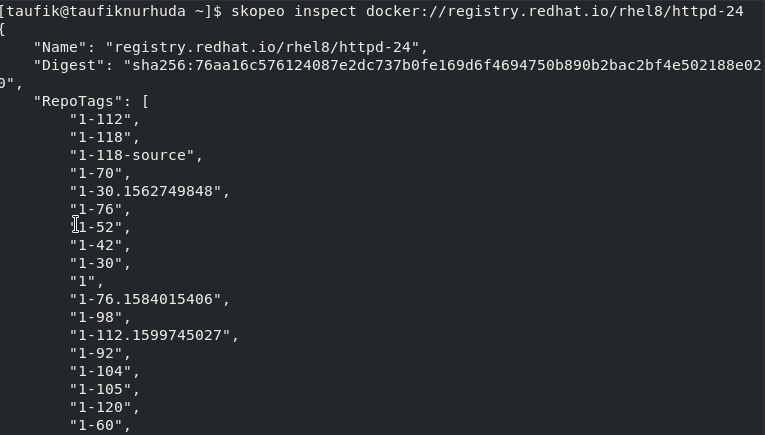Click the "1-118-source" tag entry
Viewport: 765px width, 435px height.
(x=132, y=156)
